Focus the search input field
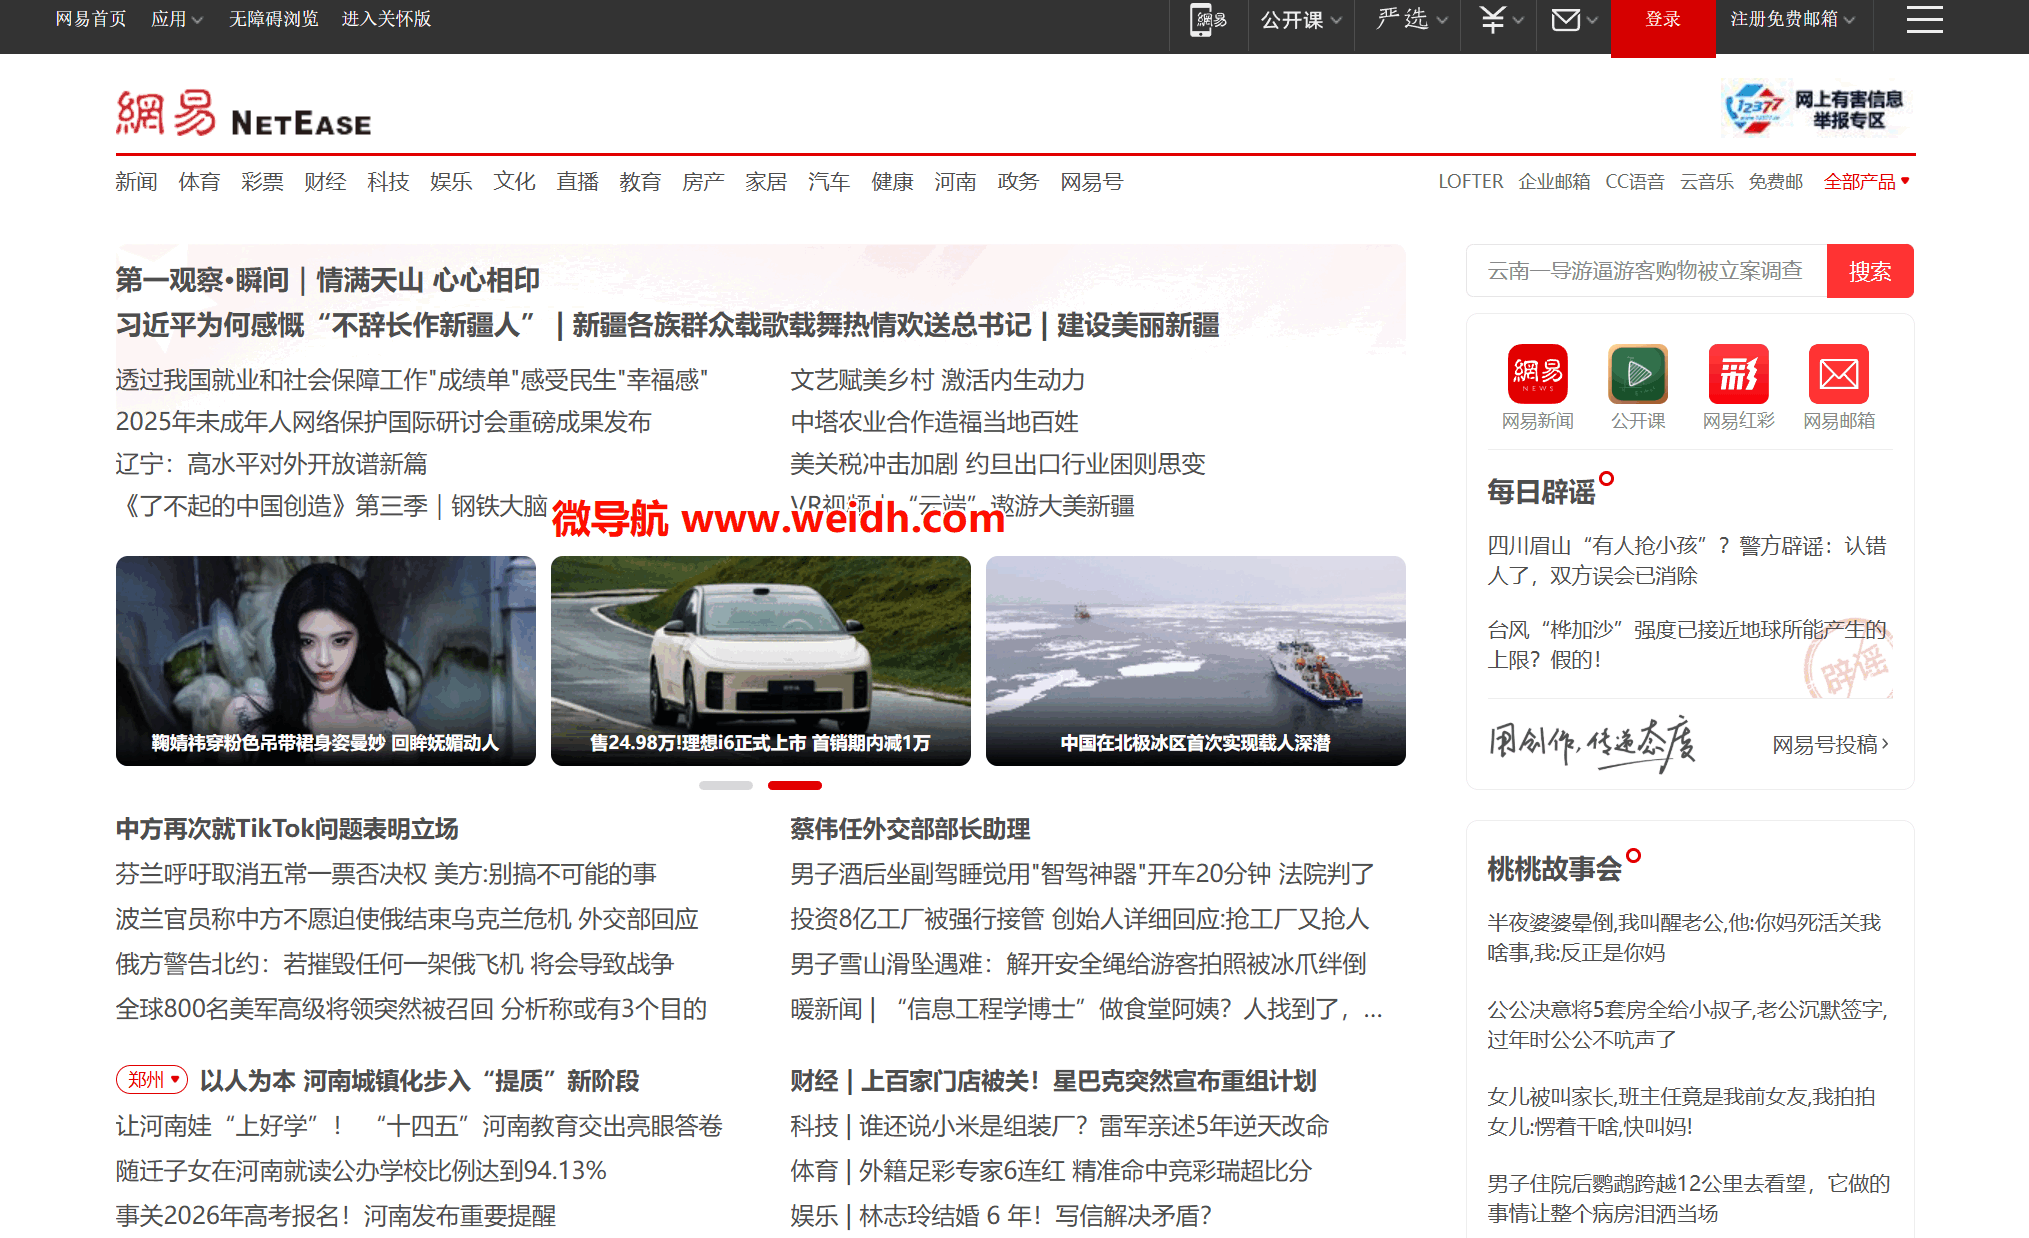This screenshot has width=2029, height=1238. tap(1646, 271)
